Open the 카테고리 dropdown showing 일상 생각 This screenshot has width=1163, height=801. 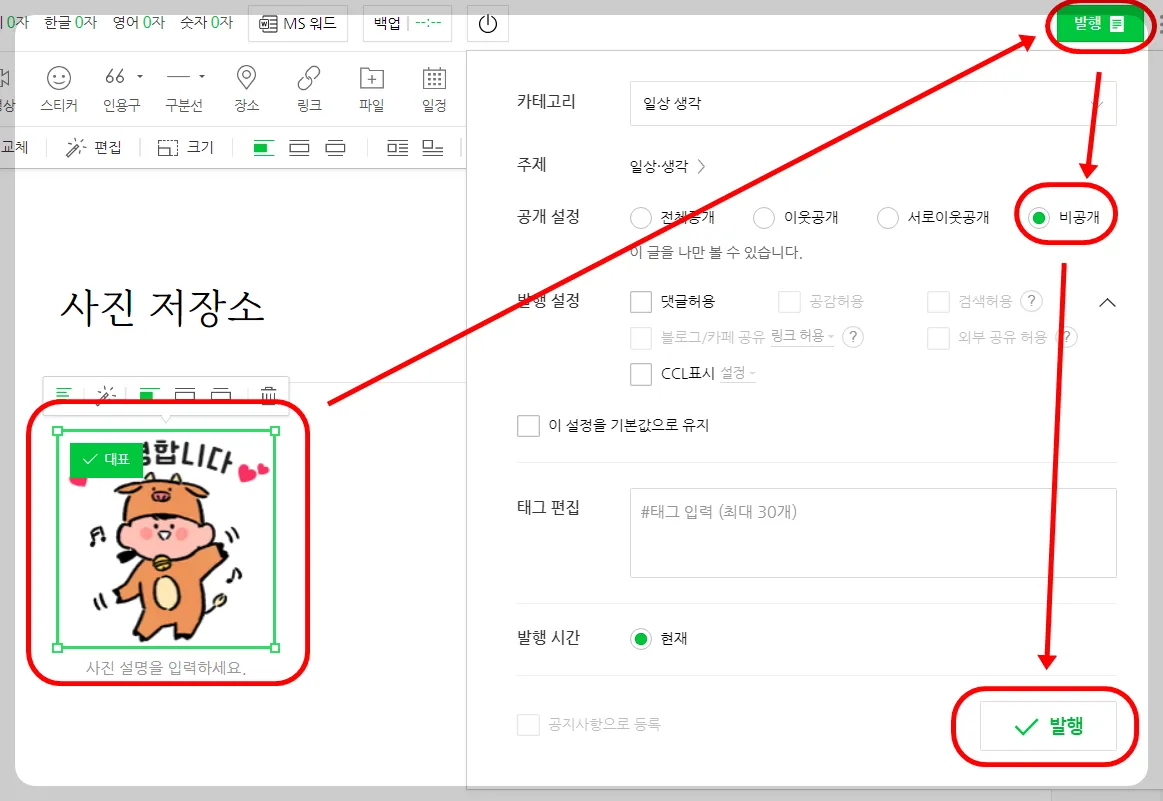873,103
